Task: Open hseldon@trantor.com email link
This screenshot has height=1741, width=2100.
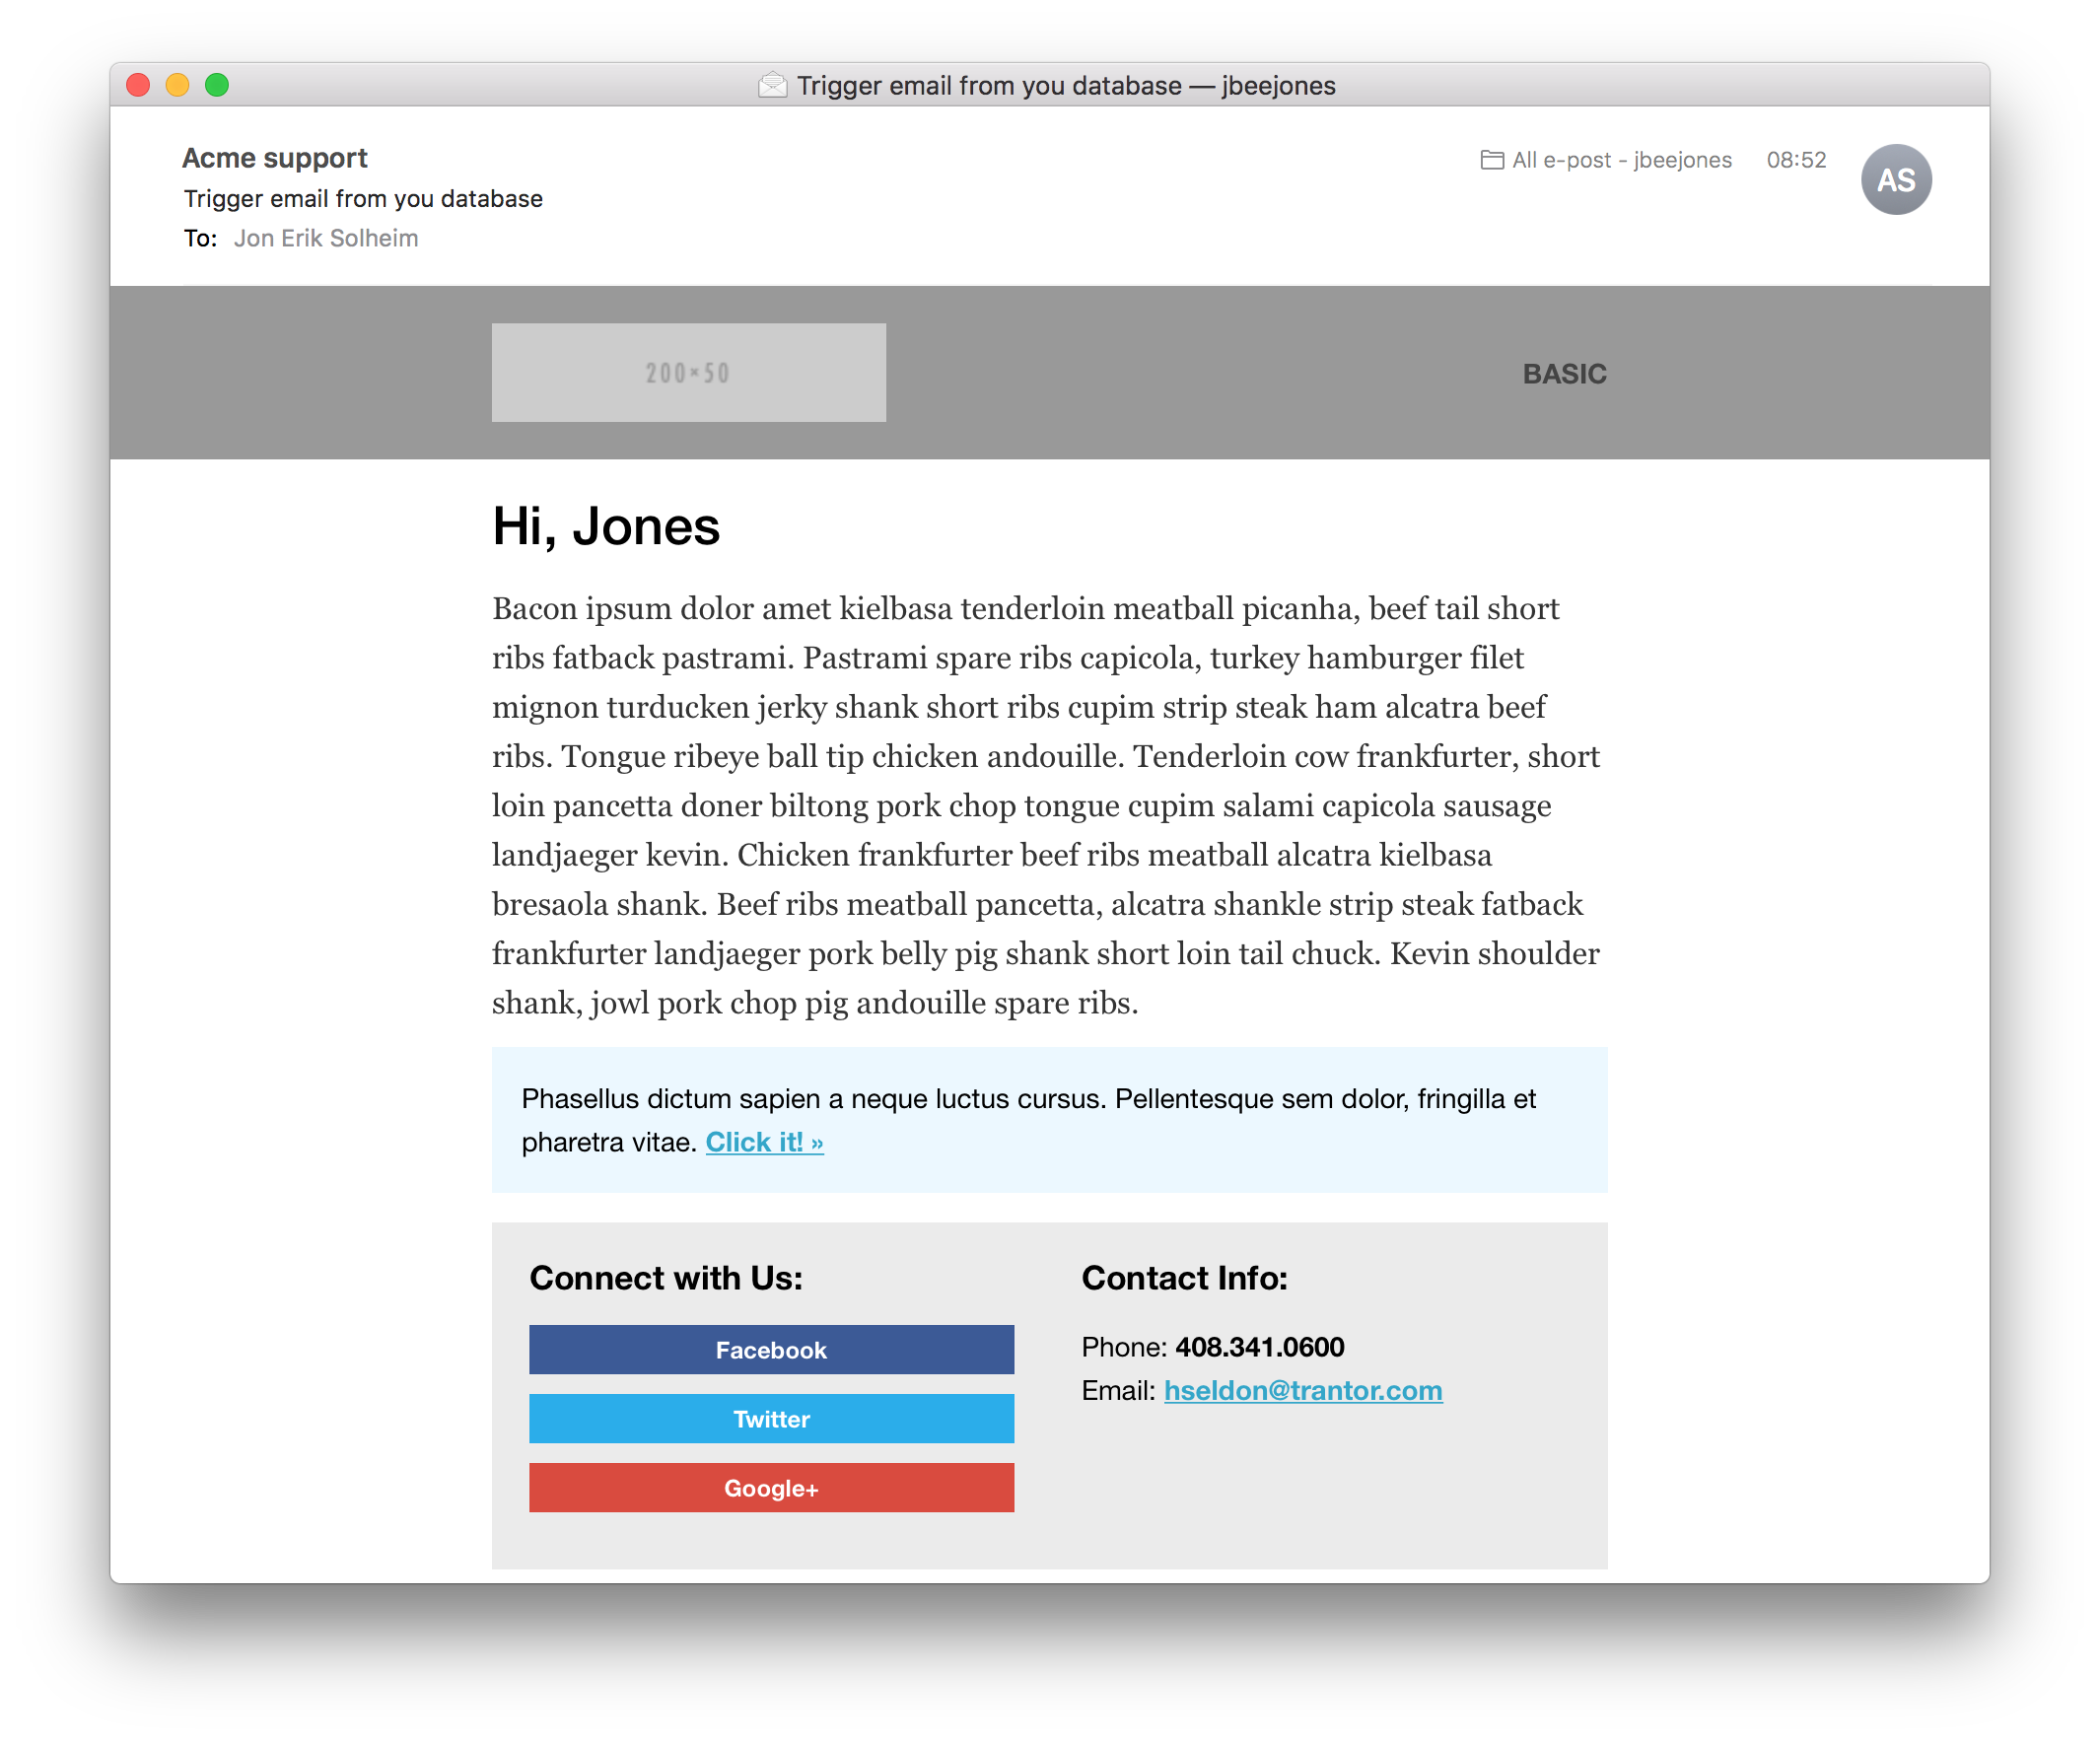Action: (1303, 1392)
